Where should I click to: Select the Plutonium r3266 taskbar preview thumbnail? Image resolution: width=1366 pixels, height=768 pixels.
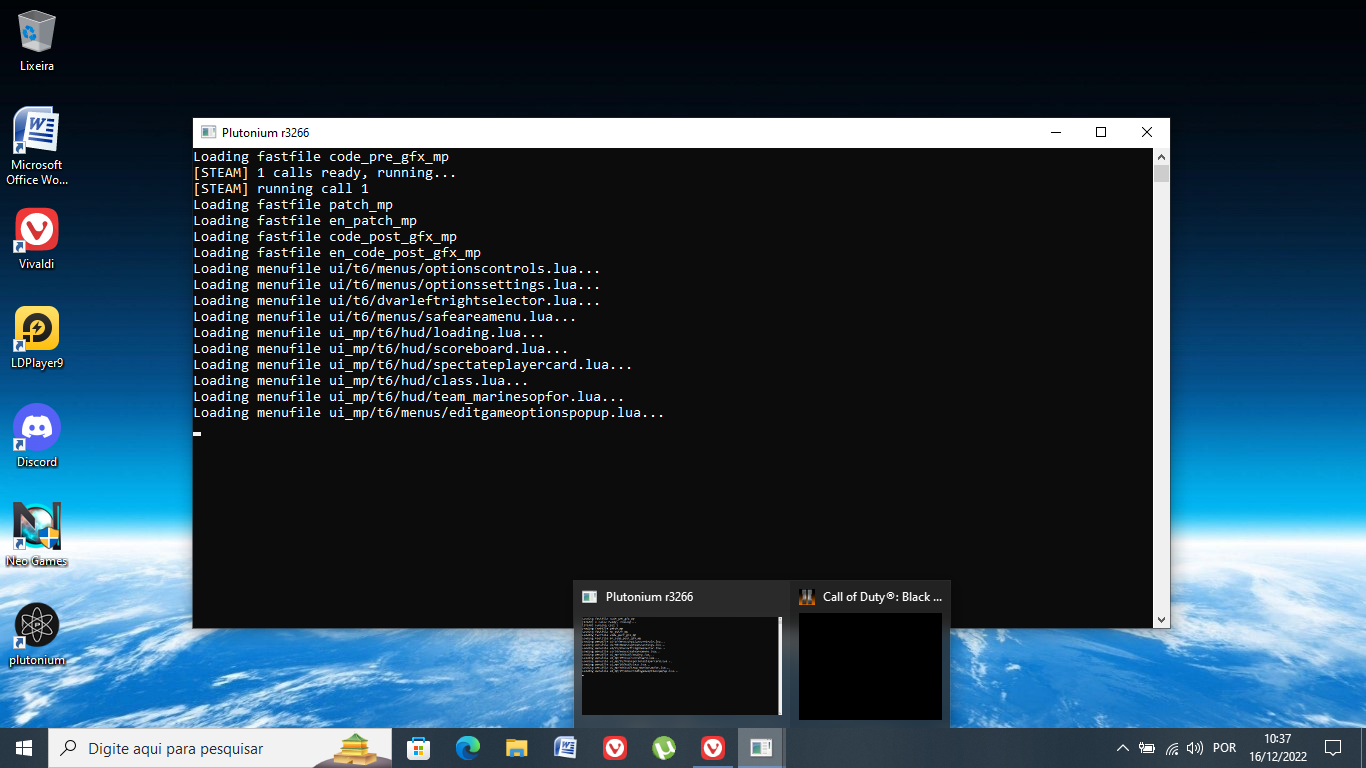681,653
